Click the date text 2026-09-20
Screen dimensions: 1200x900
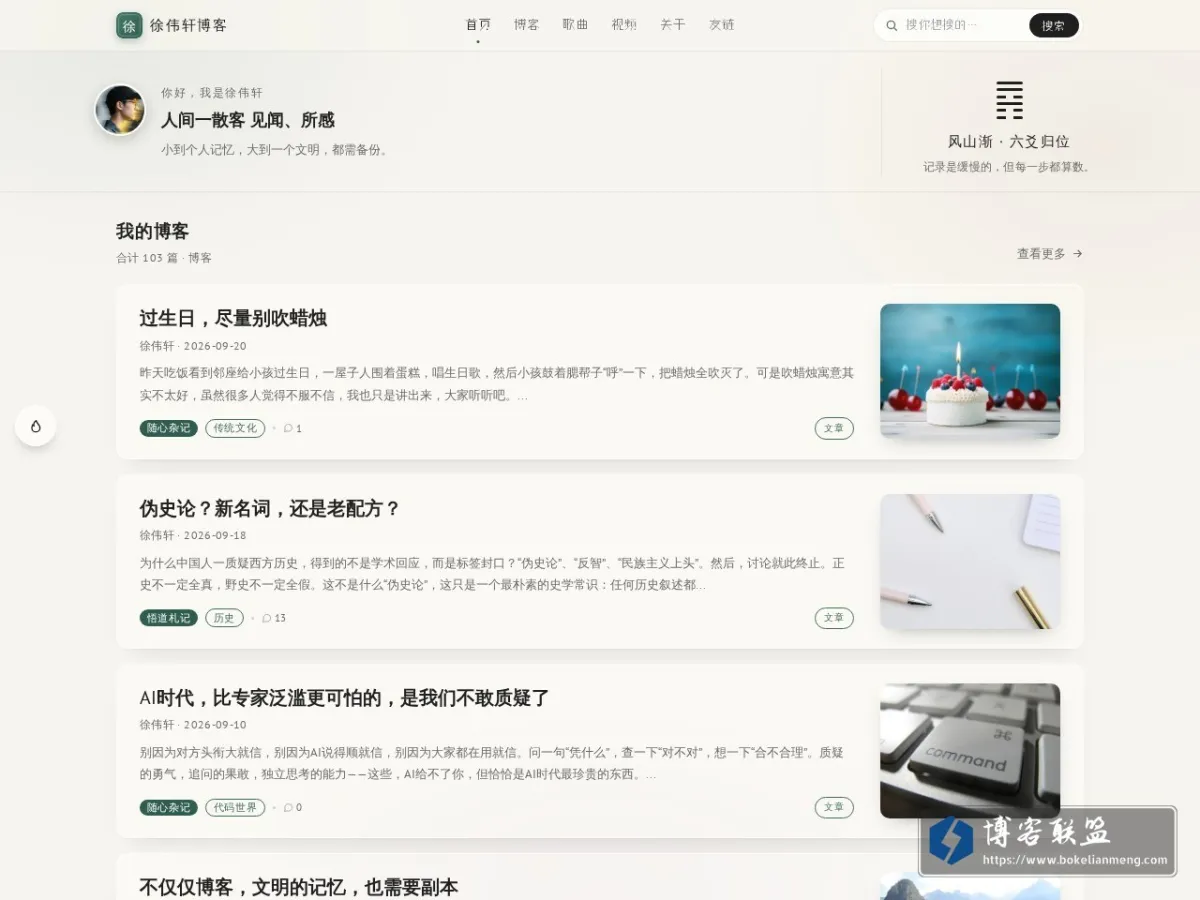click(x=215, y=346)
